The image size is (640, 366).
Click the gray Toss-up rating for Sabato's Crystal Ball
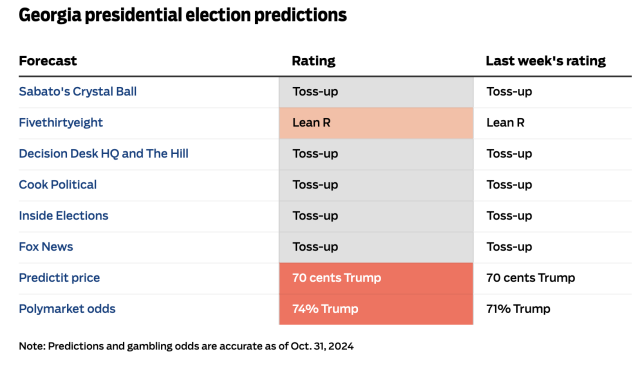(x=376, y=92)
